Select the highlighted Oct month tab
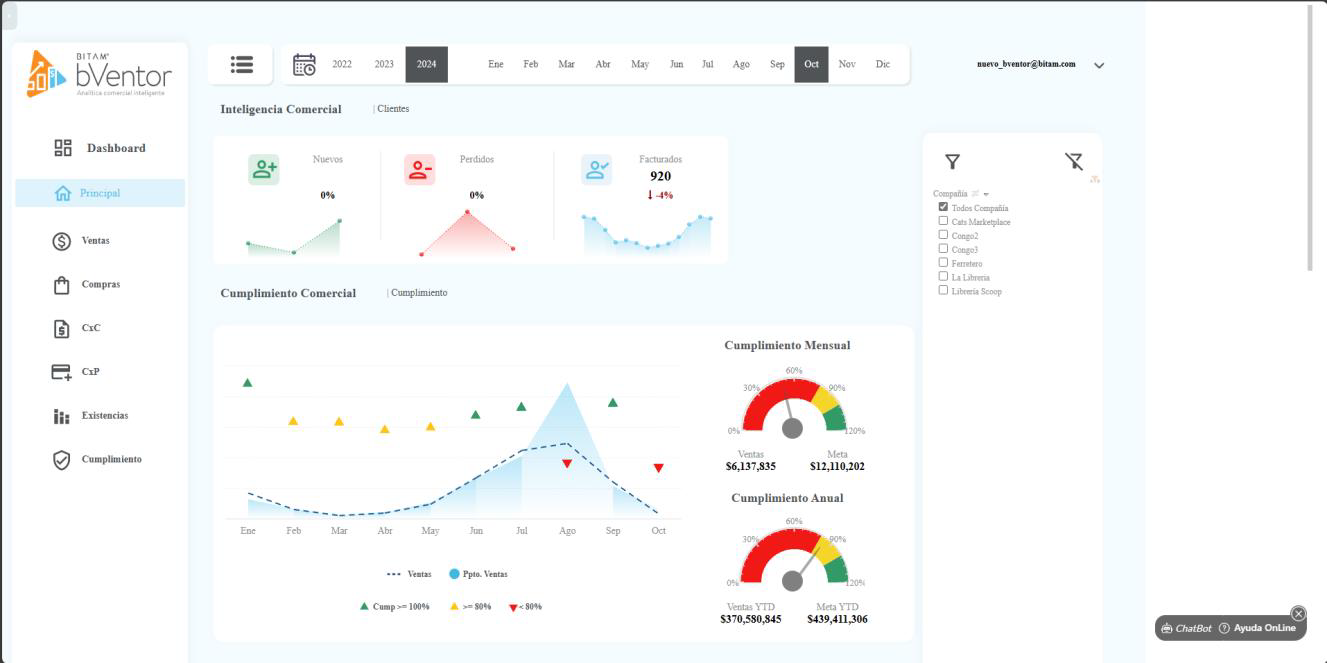The height and width of the screenshot is (663, 1327). click(x=811, y=64)
